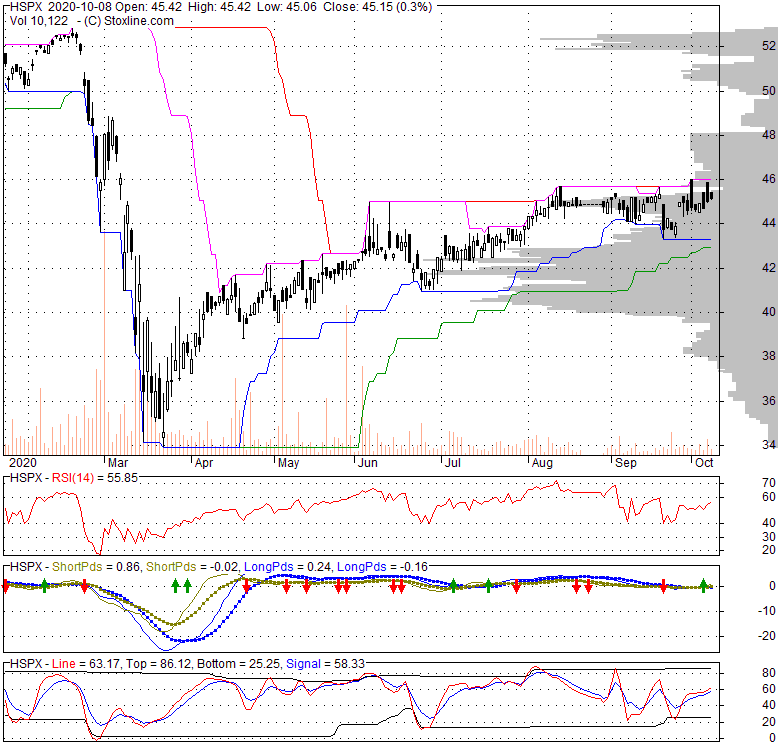This screenshot has width=780, height=745.
Task: Click the 40 price axis label
Action: click(769, 311)
